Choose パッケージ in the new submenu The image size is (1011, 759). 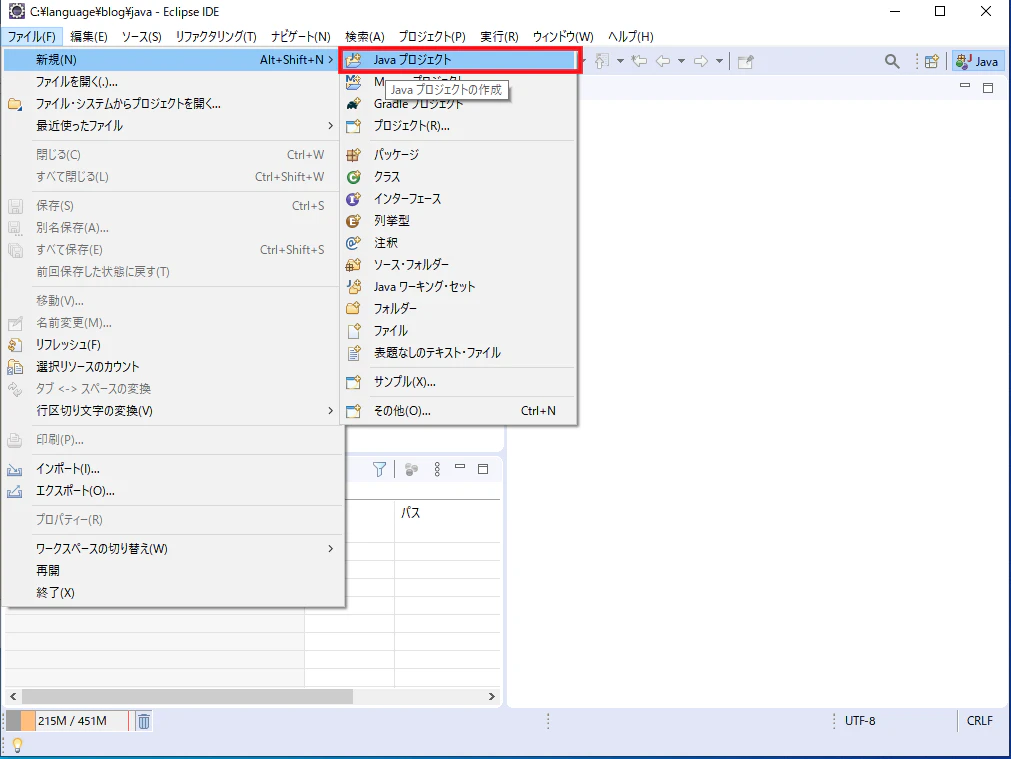click(x=459, y=155)
